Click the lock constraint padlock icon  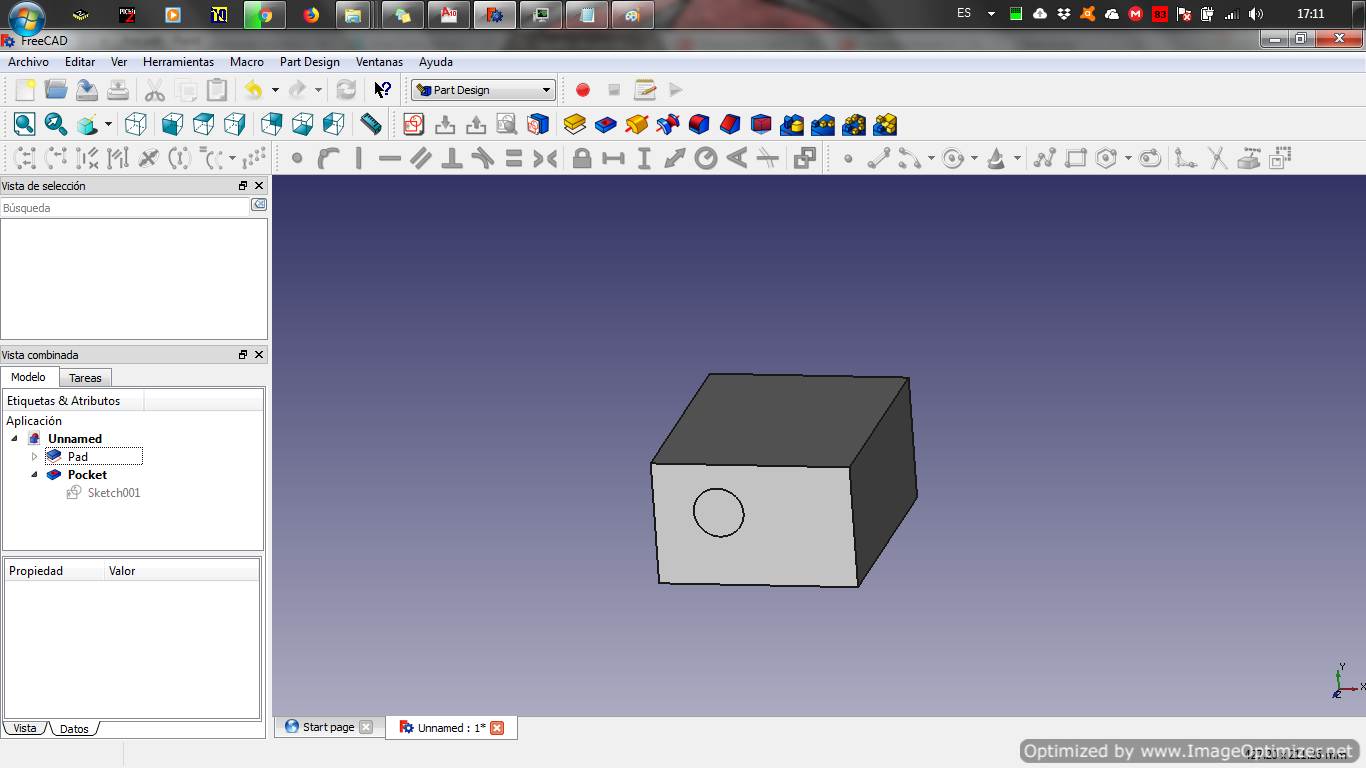tap(582, 158)
